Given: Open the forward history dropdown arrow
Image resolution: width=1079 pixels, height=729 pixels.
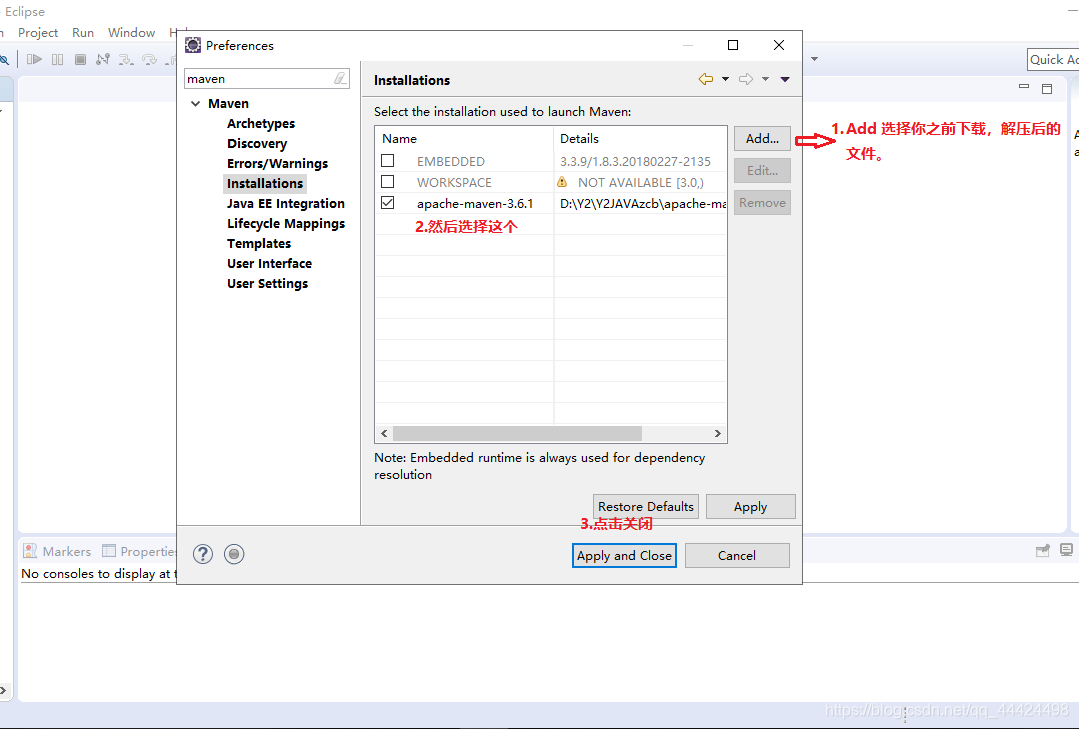Looking at the screenshot, I should click(x=765, y=79).
